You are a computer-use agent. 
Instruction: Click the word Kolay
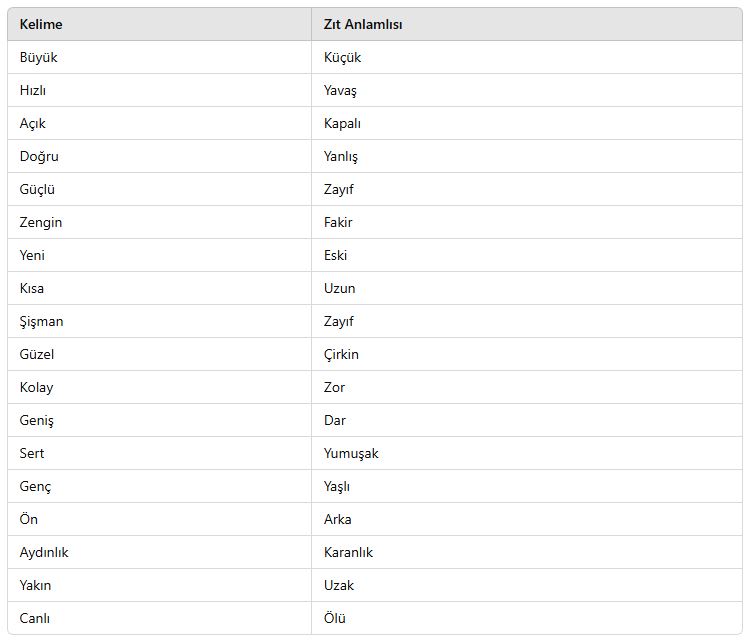pos(36,388)
